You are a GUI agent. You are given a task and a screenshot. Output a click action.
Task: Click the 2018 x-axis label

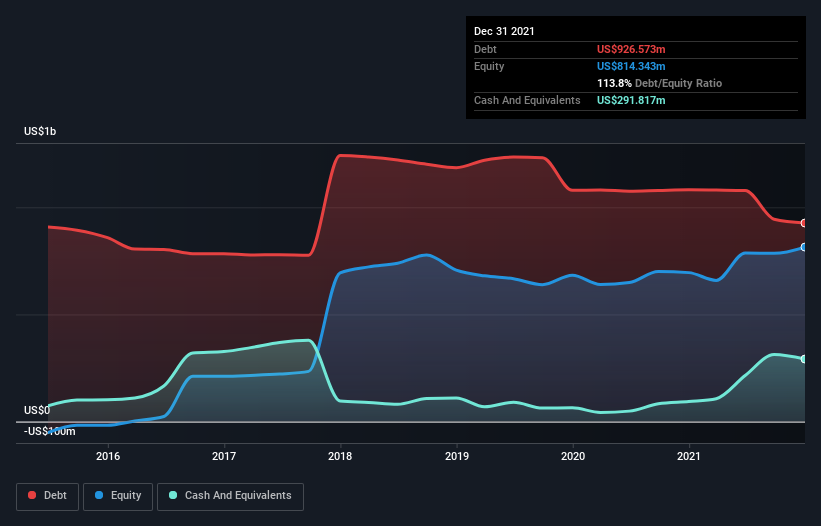pos(340,456)
